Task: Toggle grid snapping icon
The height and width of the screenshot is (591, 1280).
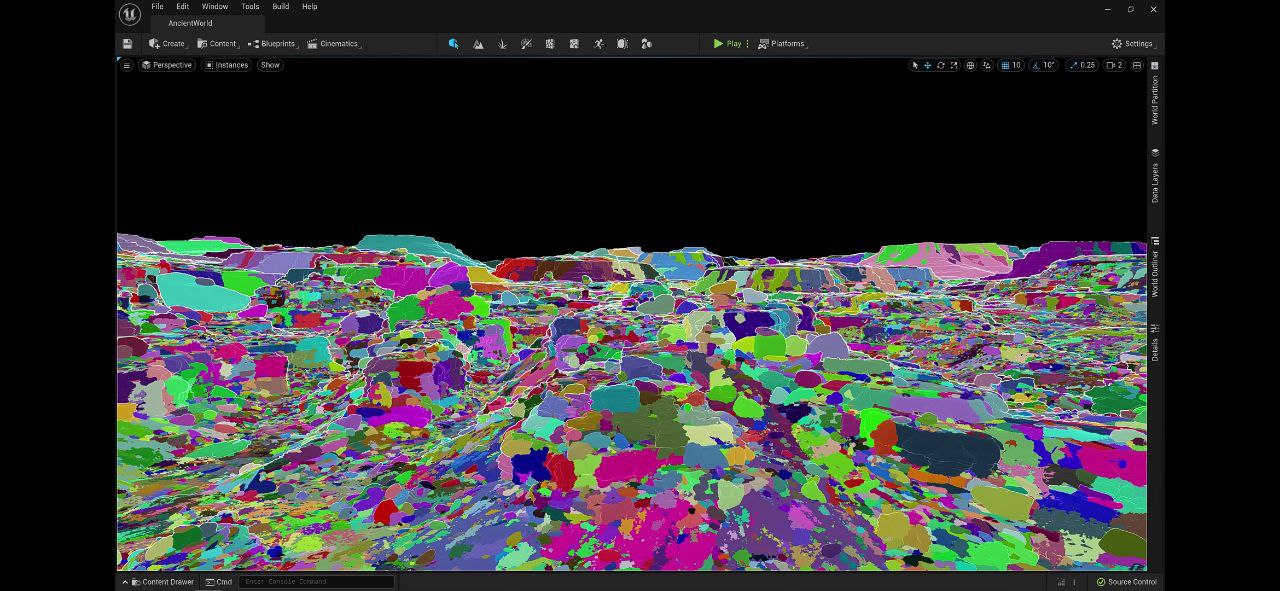Action: click(1005, 65)
